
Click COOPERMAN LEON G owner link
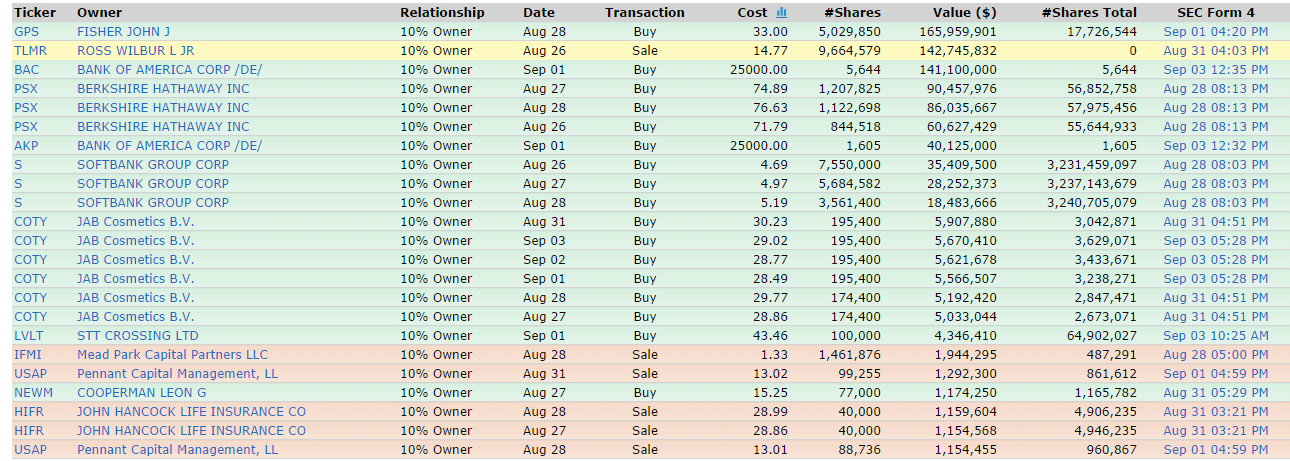point(141,393)
